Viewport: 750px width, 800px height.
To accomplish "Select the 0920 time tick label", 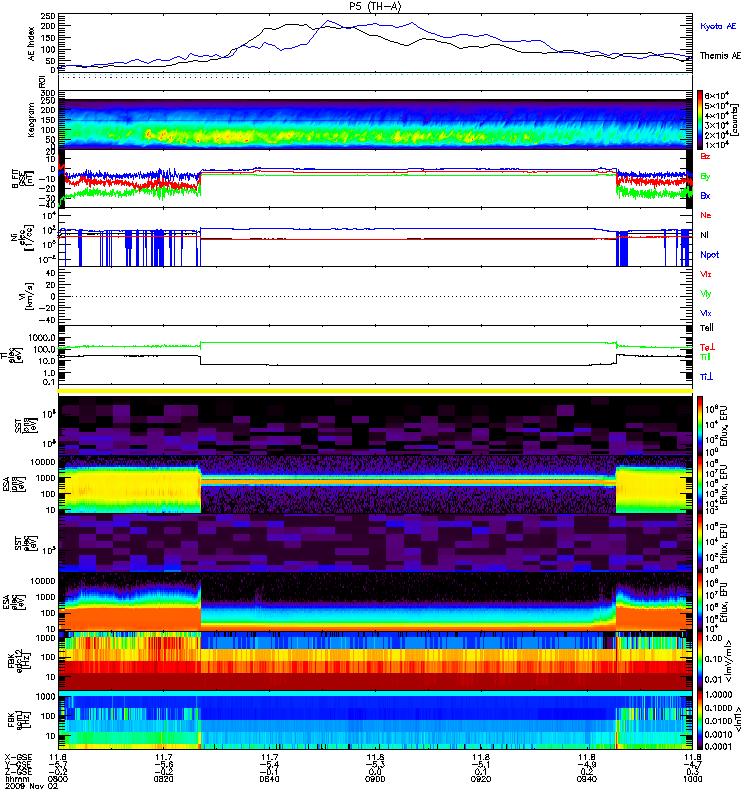I will click(481, 779).
